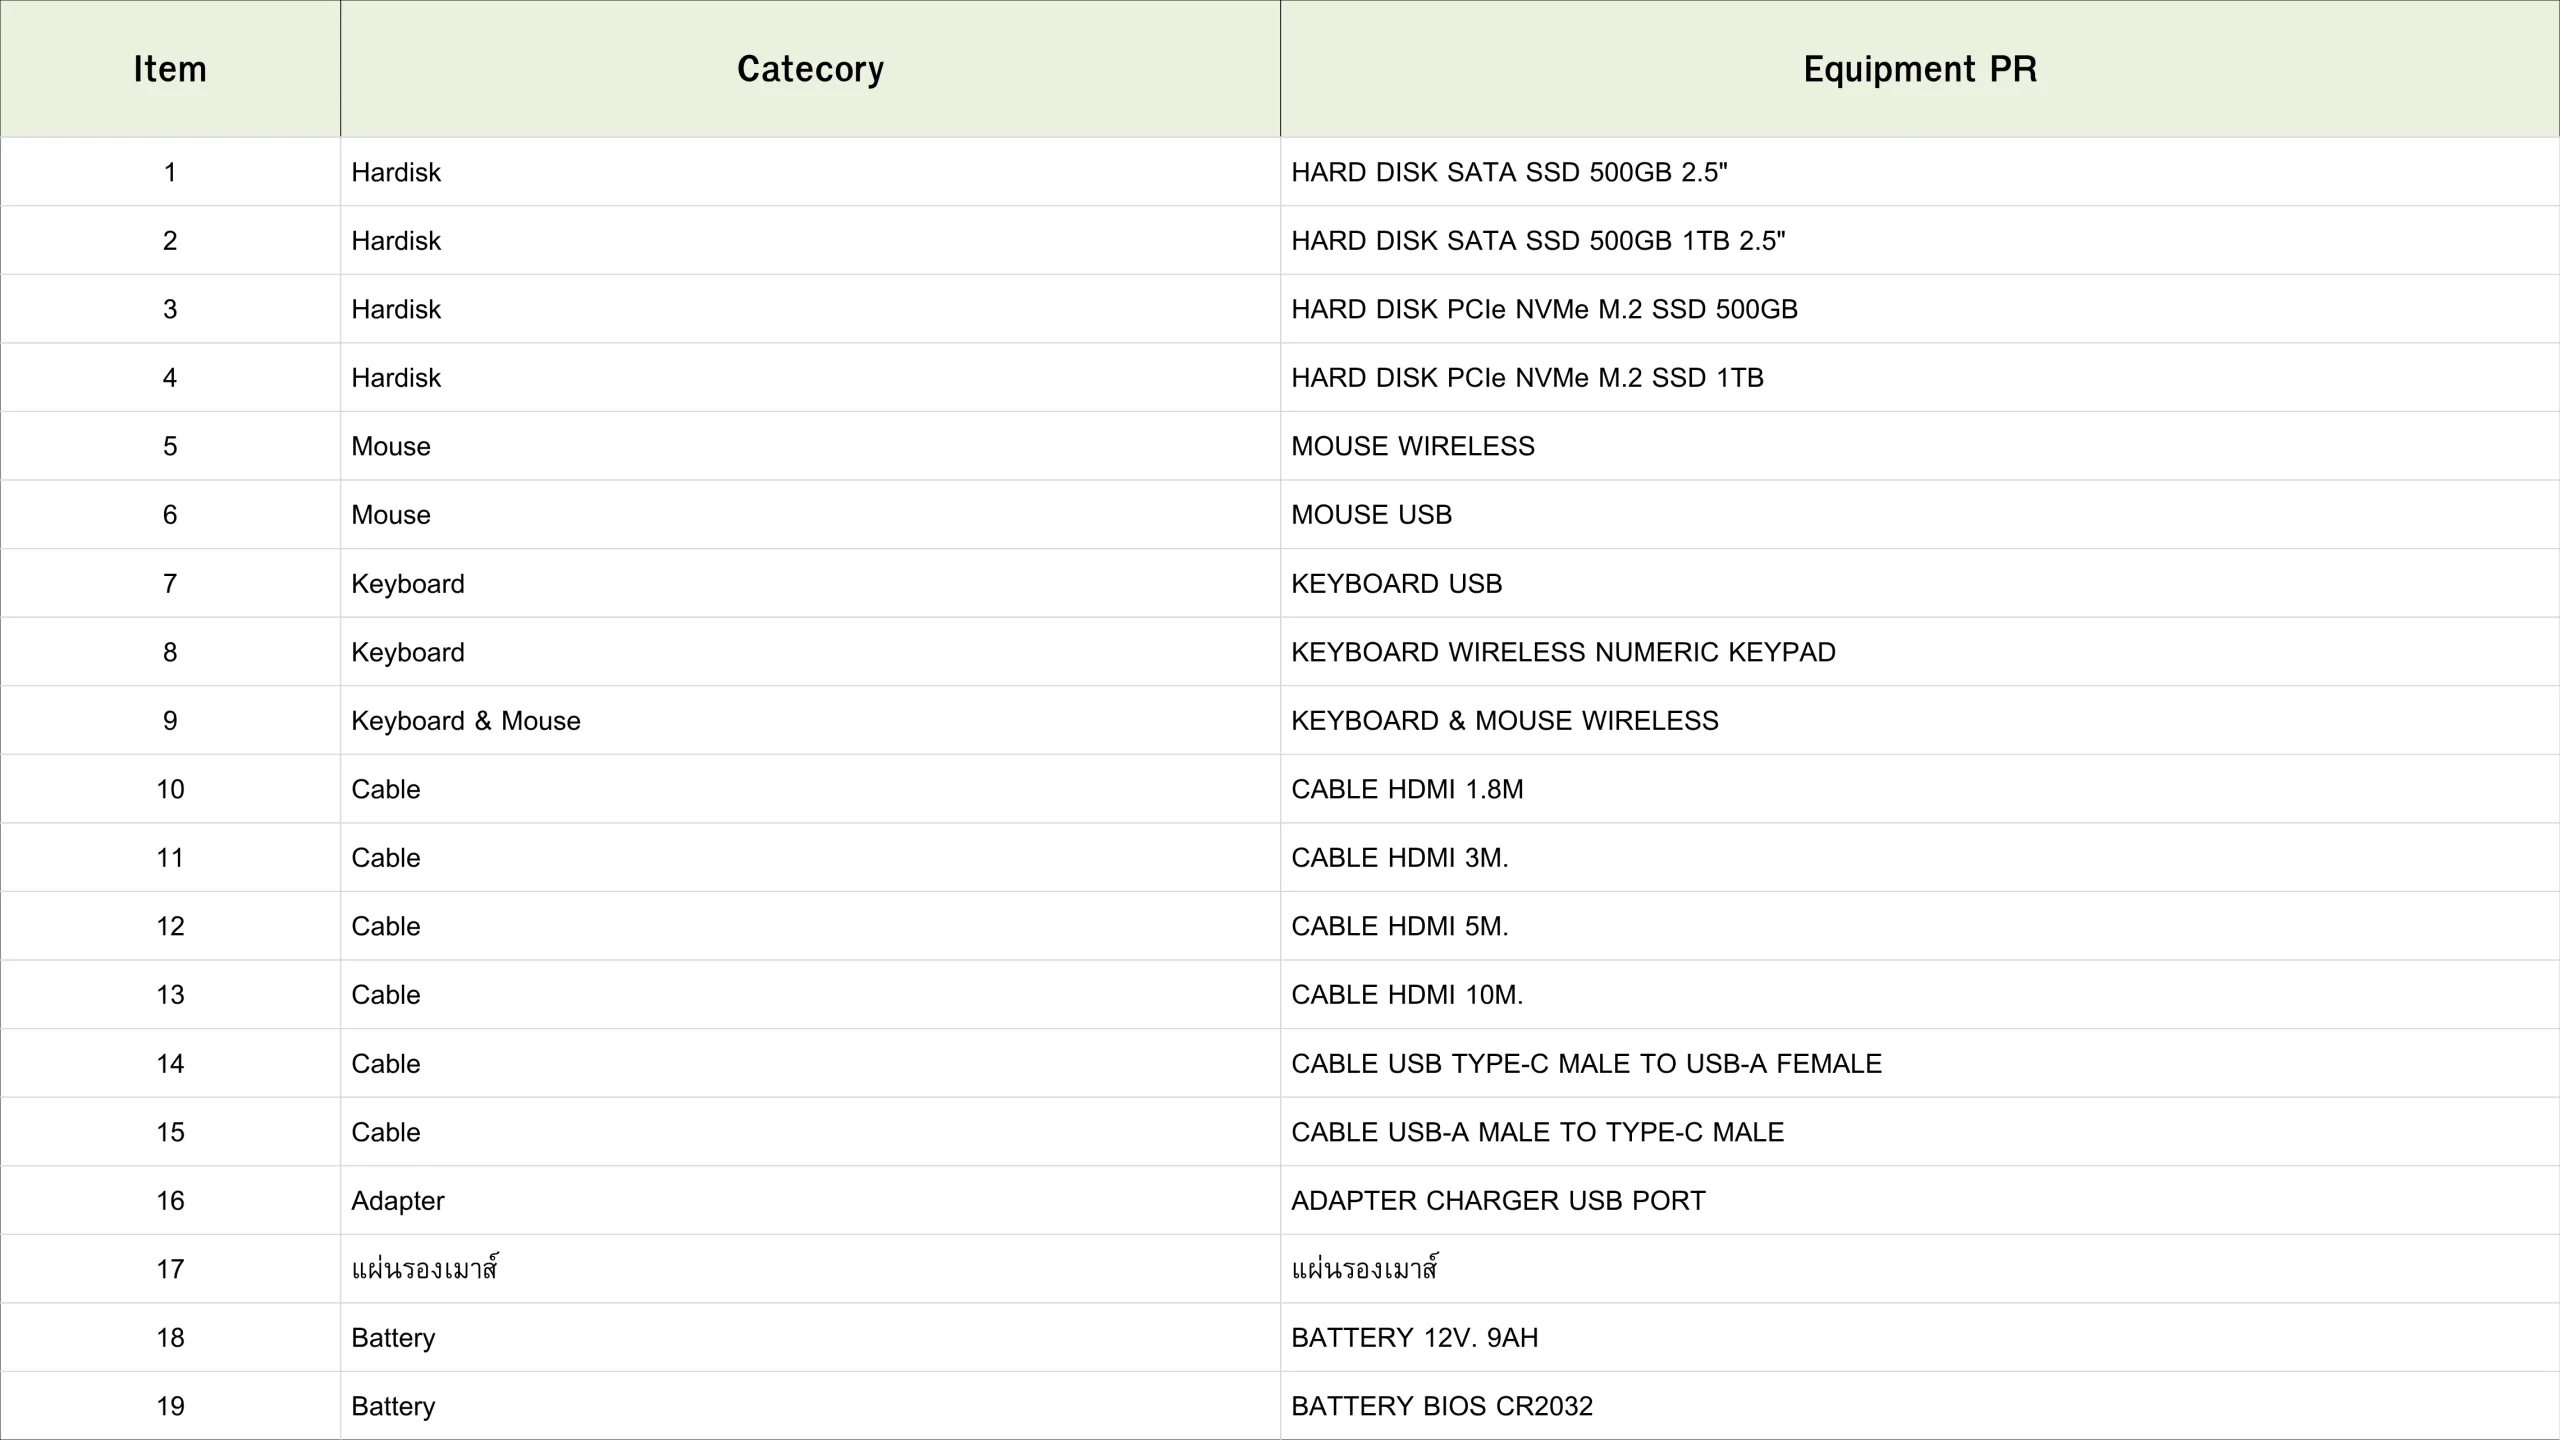Select item number 17 cell
Screen dimensions: 2560x1440
(x=170, y=1269)
